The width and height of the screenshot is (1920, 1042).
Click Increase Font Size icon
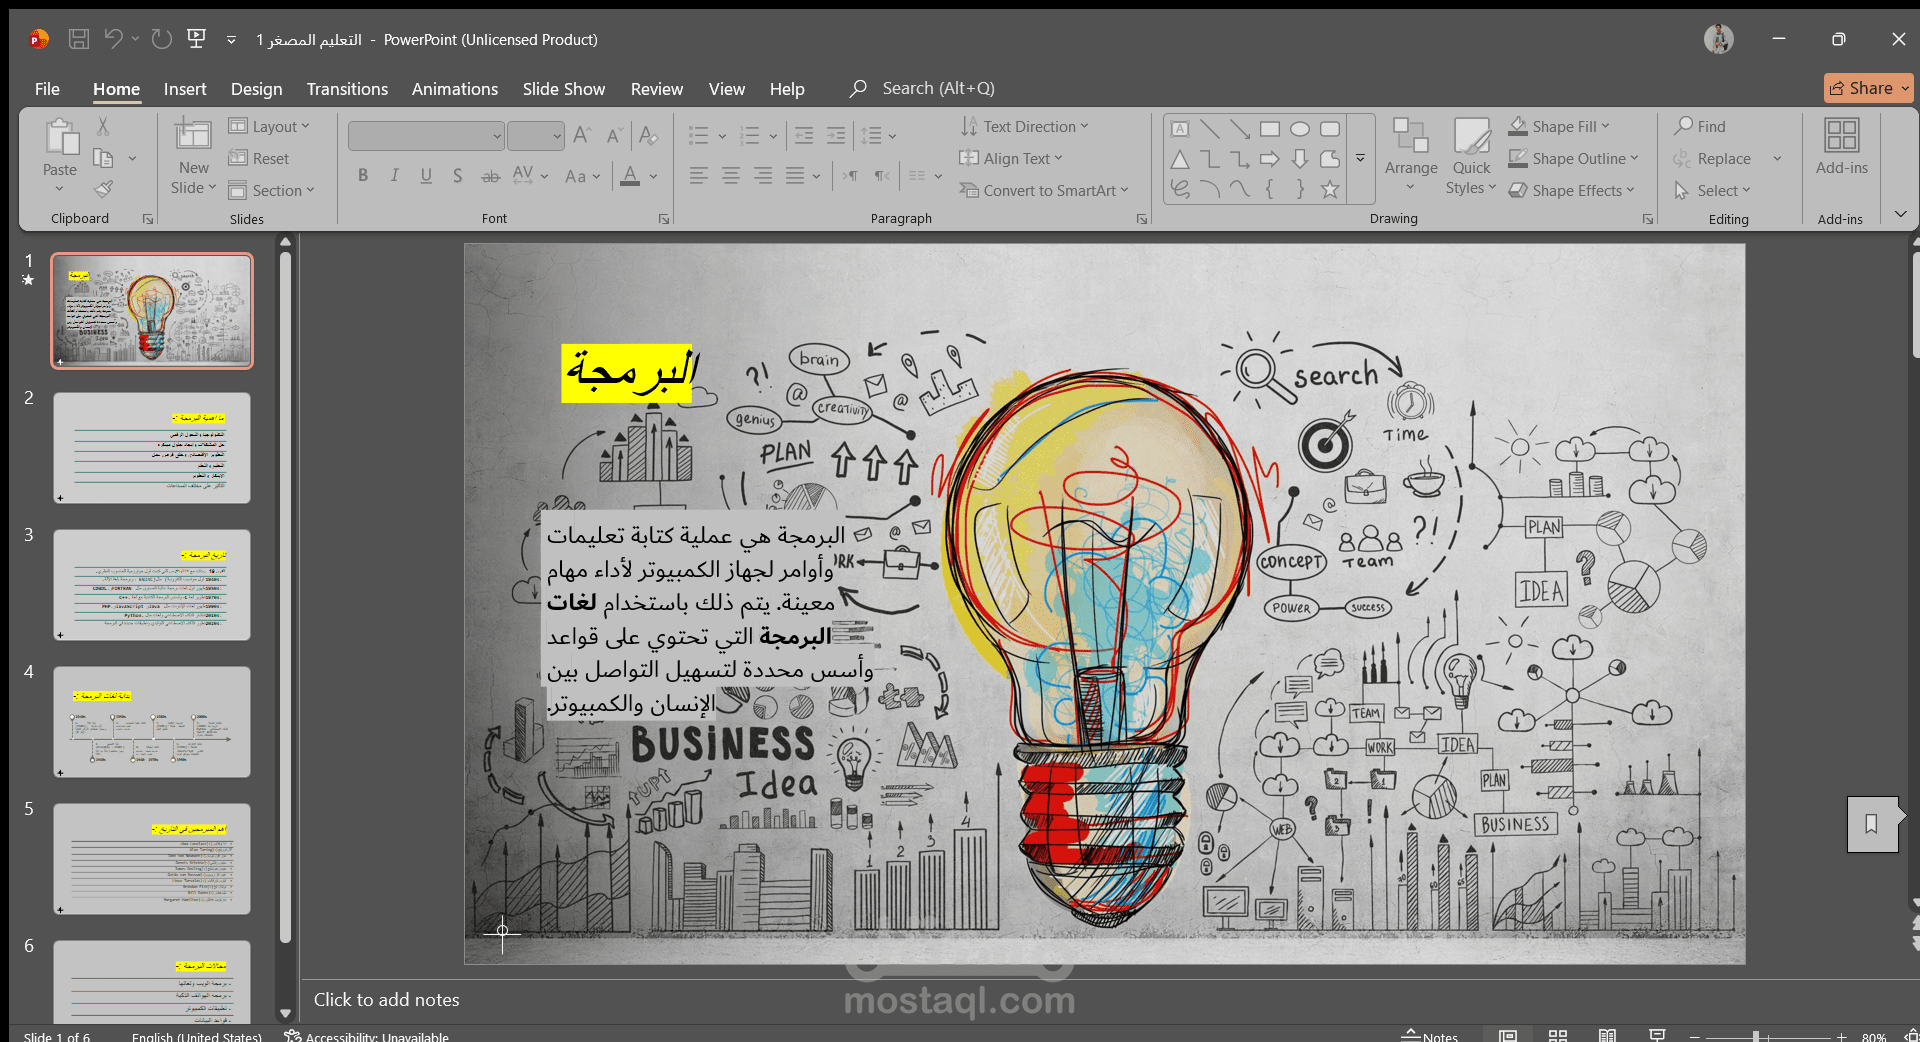point(582,135)
